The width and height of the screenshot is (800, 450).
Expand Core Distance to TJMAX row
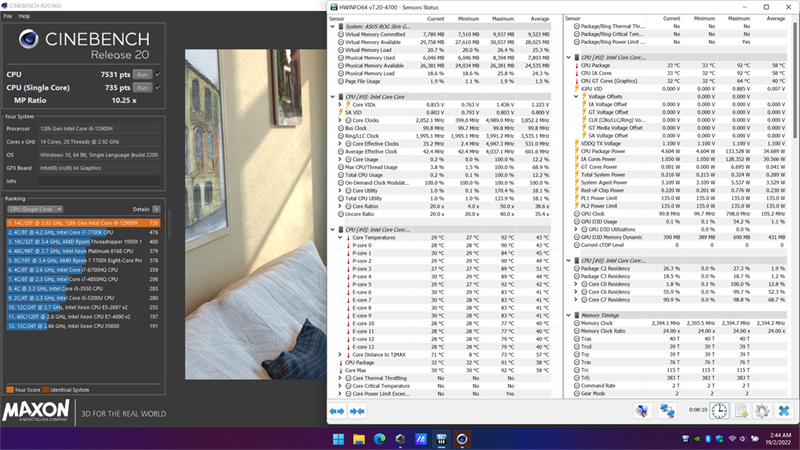pyautogui.click(x=340, y=355)
